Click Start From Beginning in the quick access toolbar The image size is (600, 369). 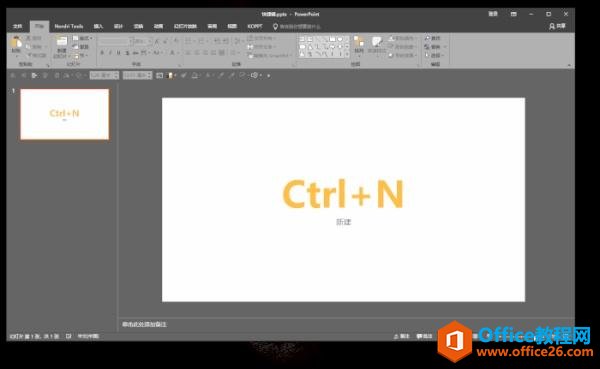(34, 75)
